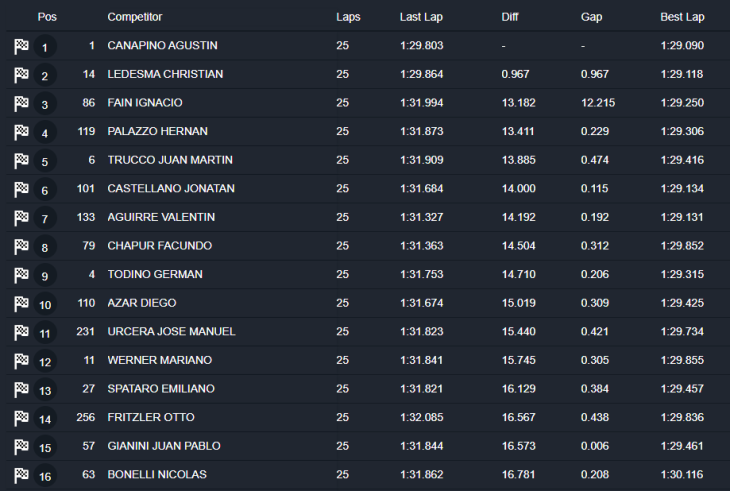Click the position 4 badge
730x491 pixels.
pyautogui.click(x=45, y=133)
